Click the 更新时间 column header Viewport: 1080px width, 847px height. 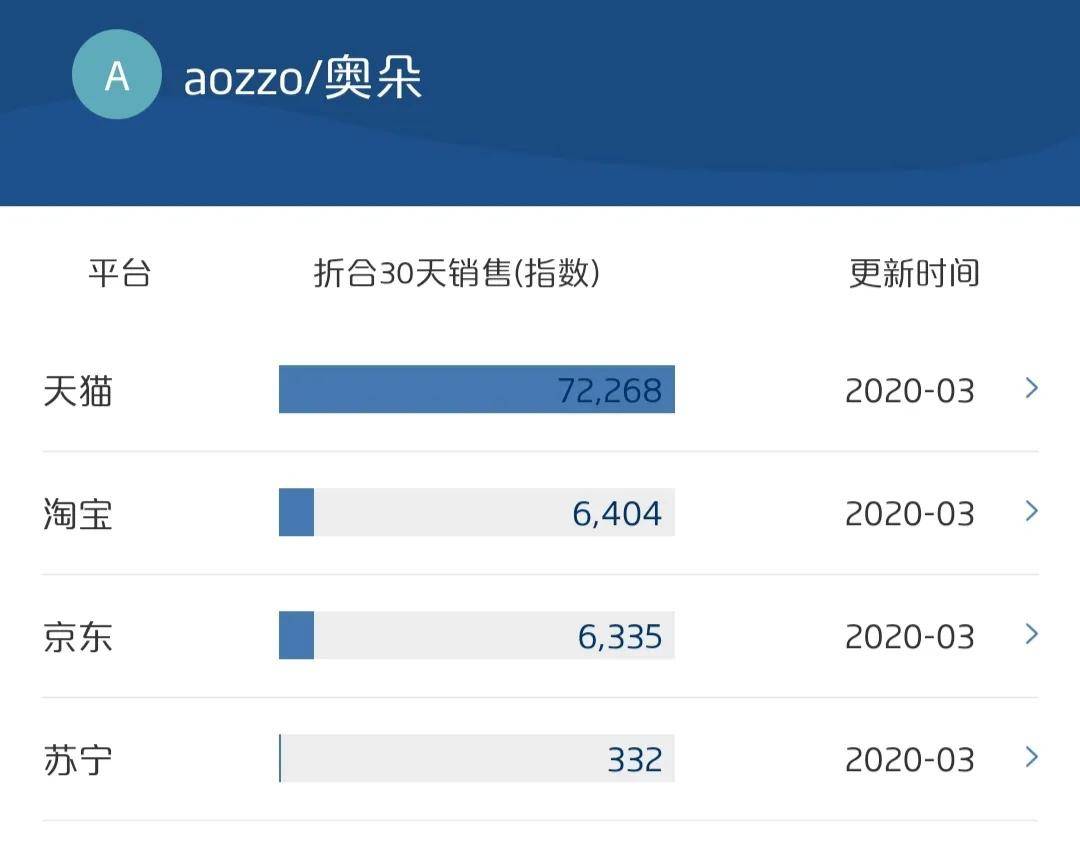click(914, 273)
